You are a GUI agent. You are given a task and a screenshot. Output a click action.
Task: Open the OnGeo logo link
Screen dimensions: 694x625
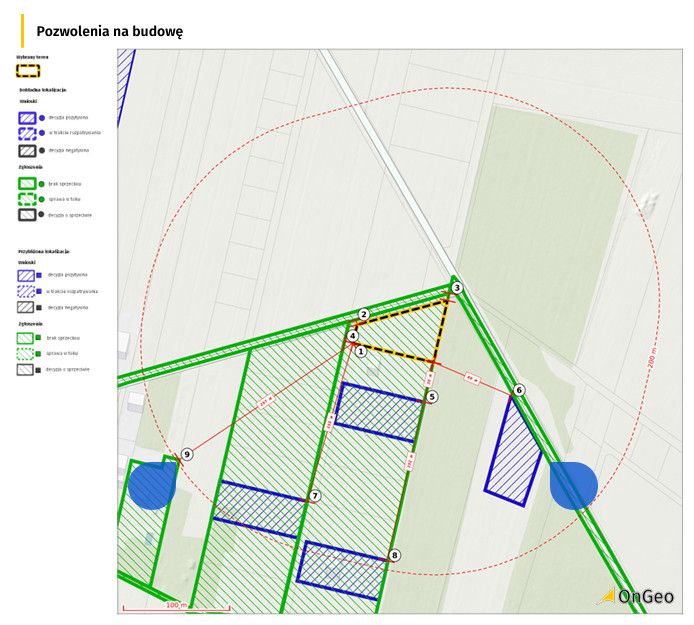click(x=637, y=597)
